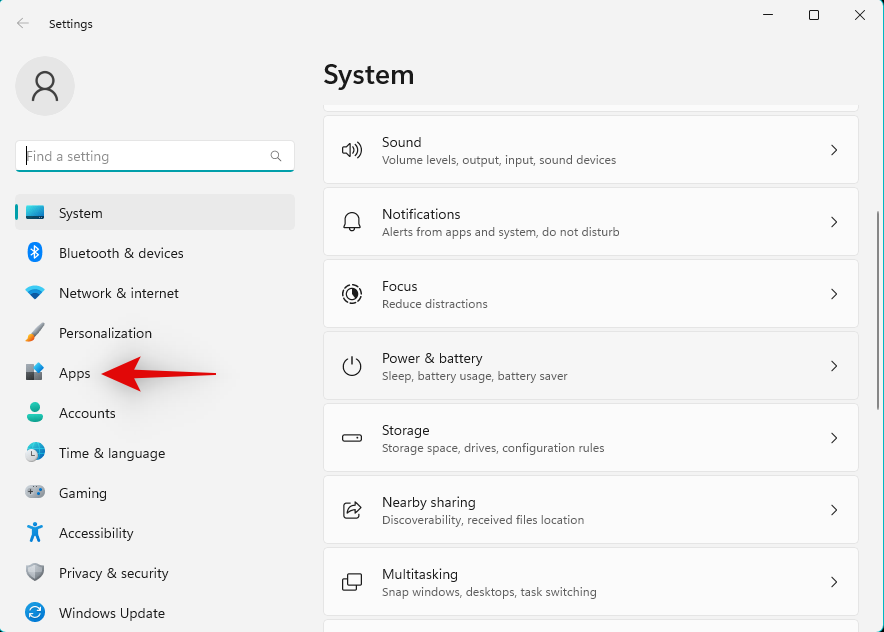Screen dimensions: 884x632
Task: Click the Accessibility figure icon
Action: pos(35,533)
